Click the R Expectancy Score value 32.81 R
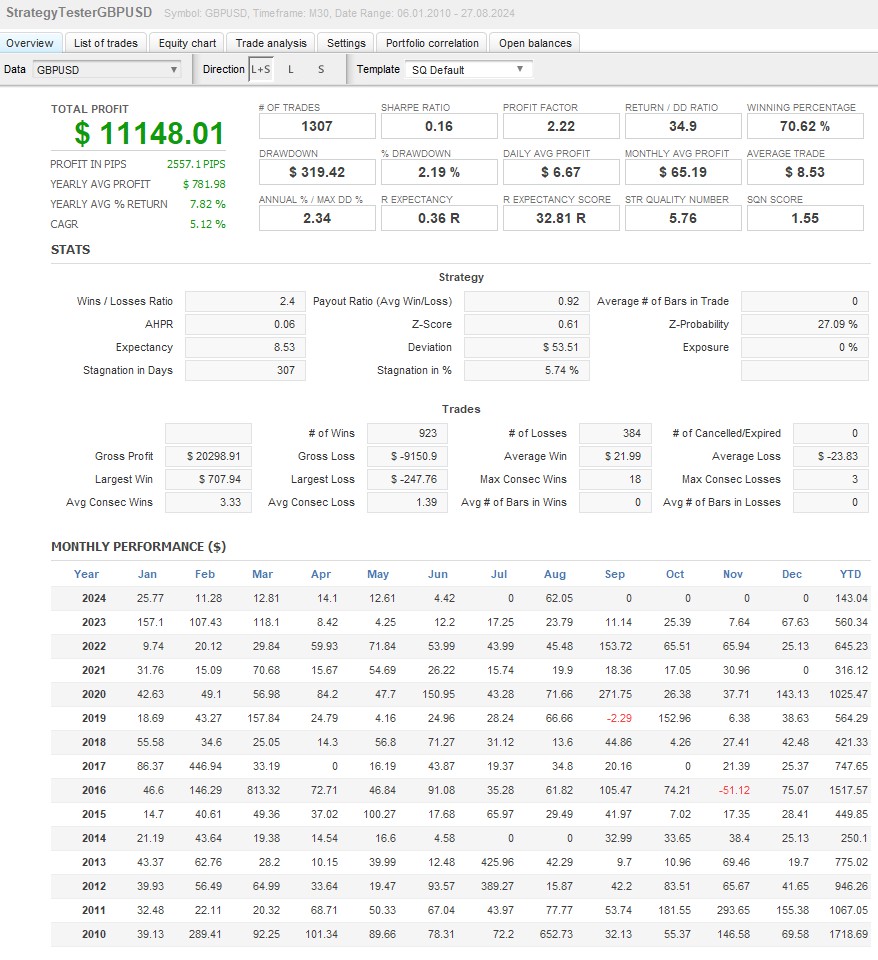This screenshot has width=878, height=960. click(561, 219)
